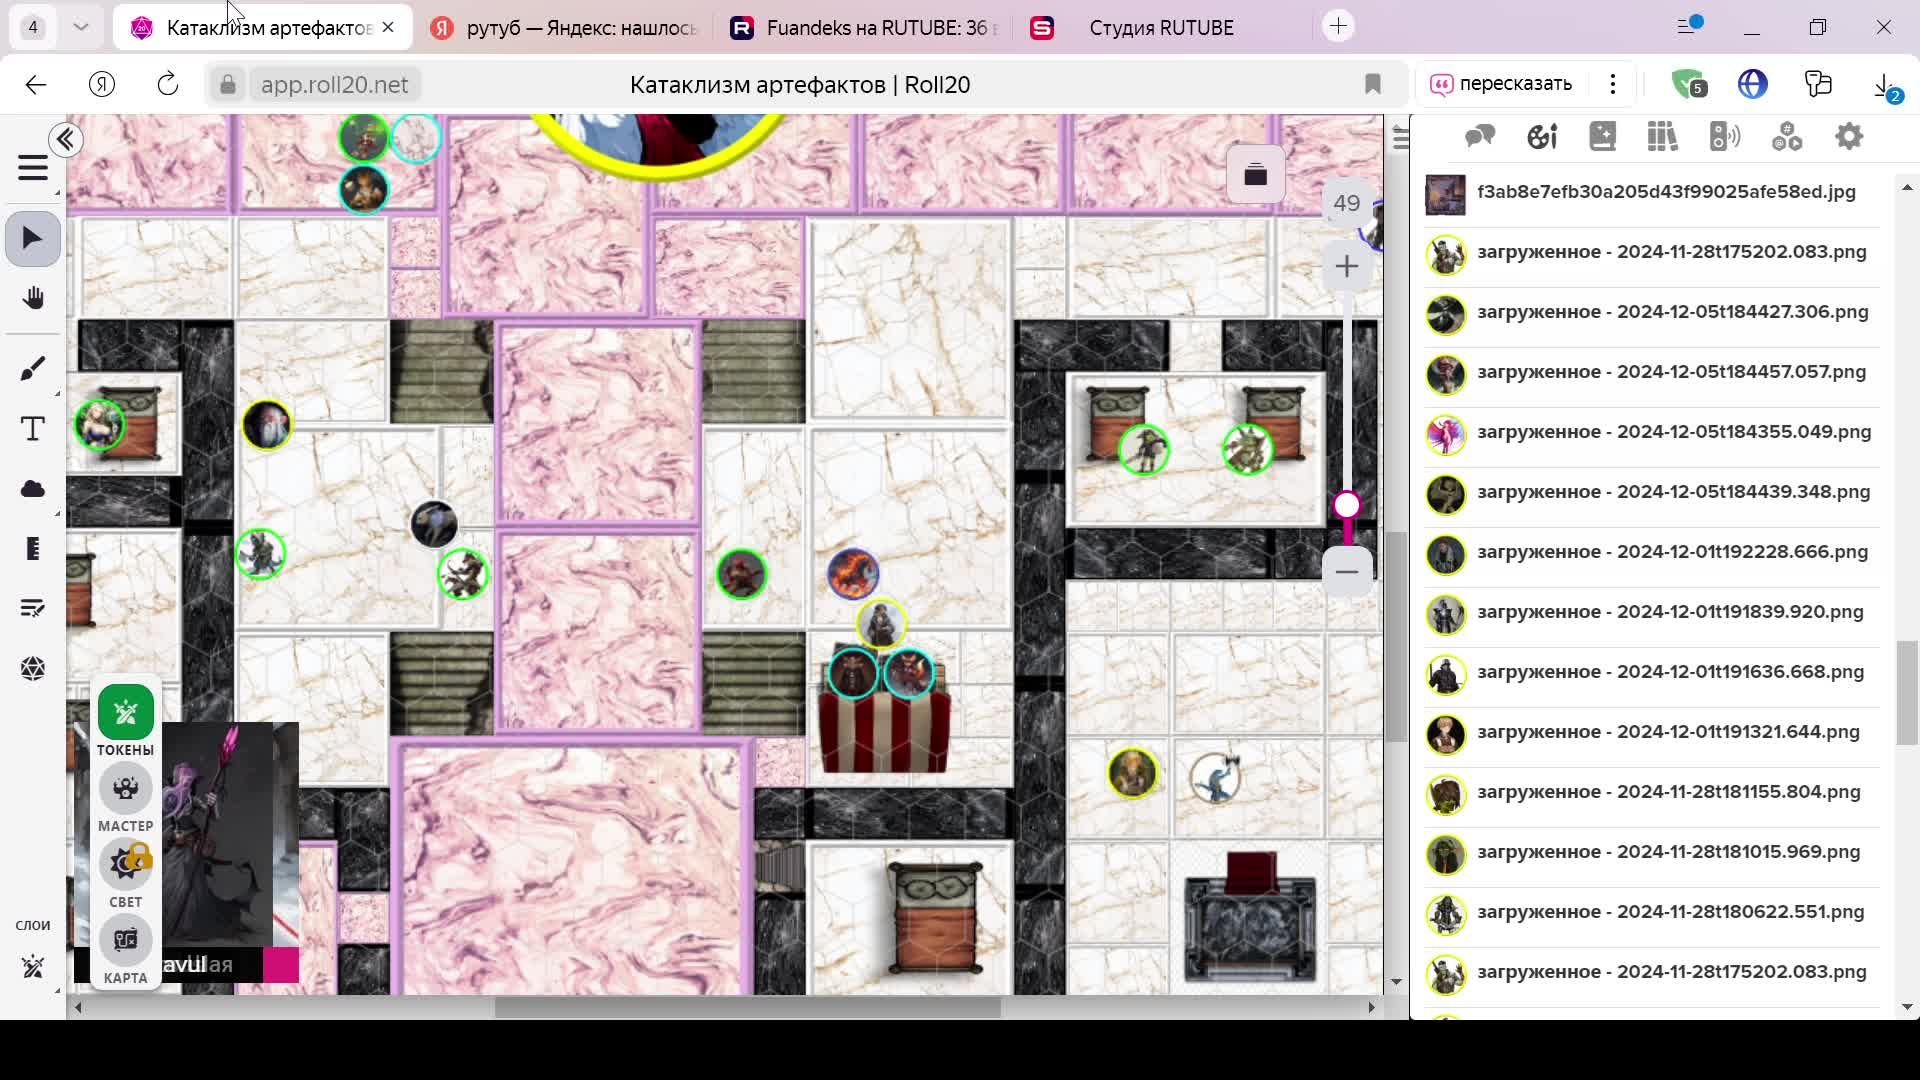Open the Settings gear tab
Viewport: 1920px width, 1080px height.
coord(1849,137)
